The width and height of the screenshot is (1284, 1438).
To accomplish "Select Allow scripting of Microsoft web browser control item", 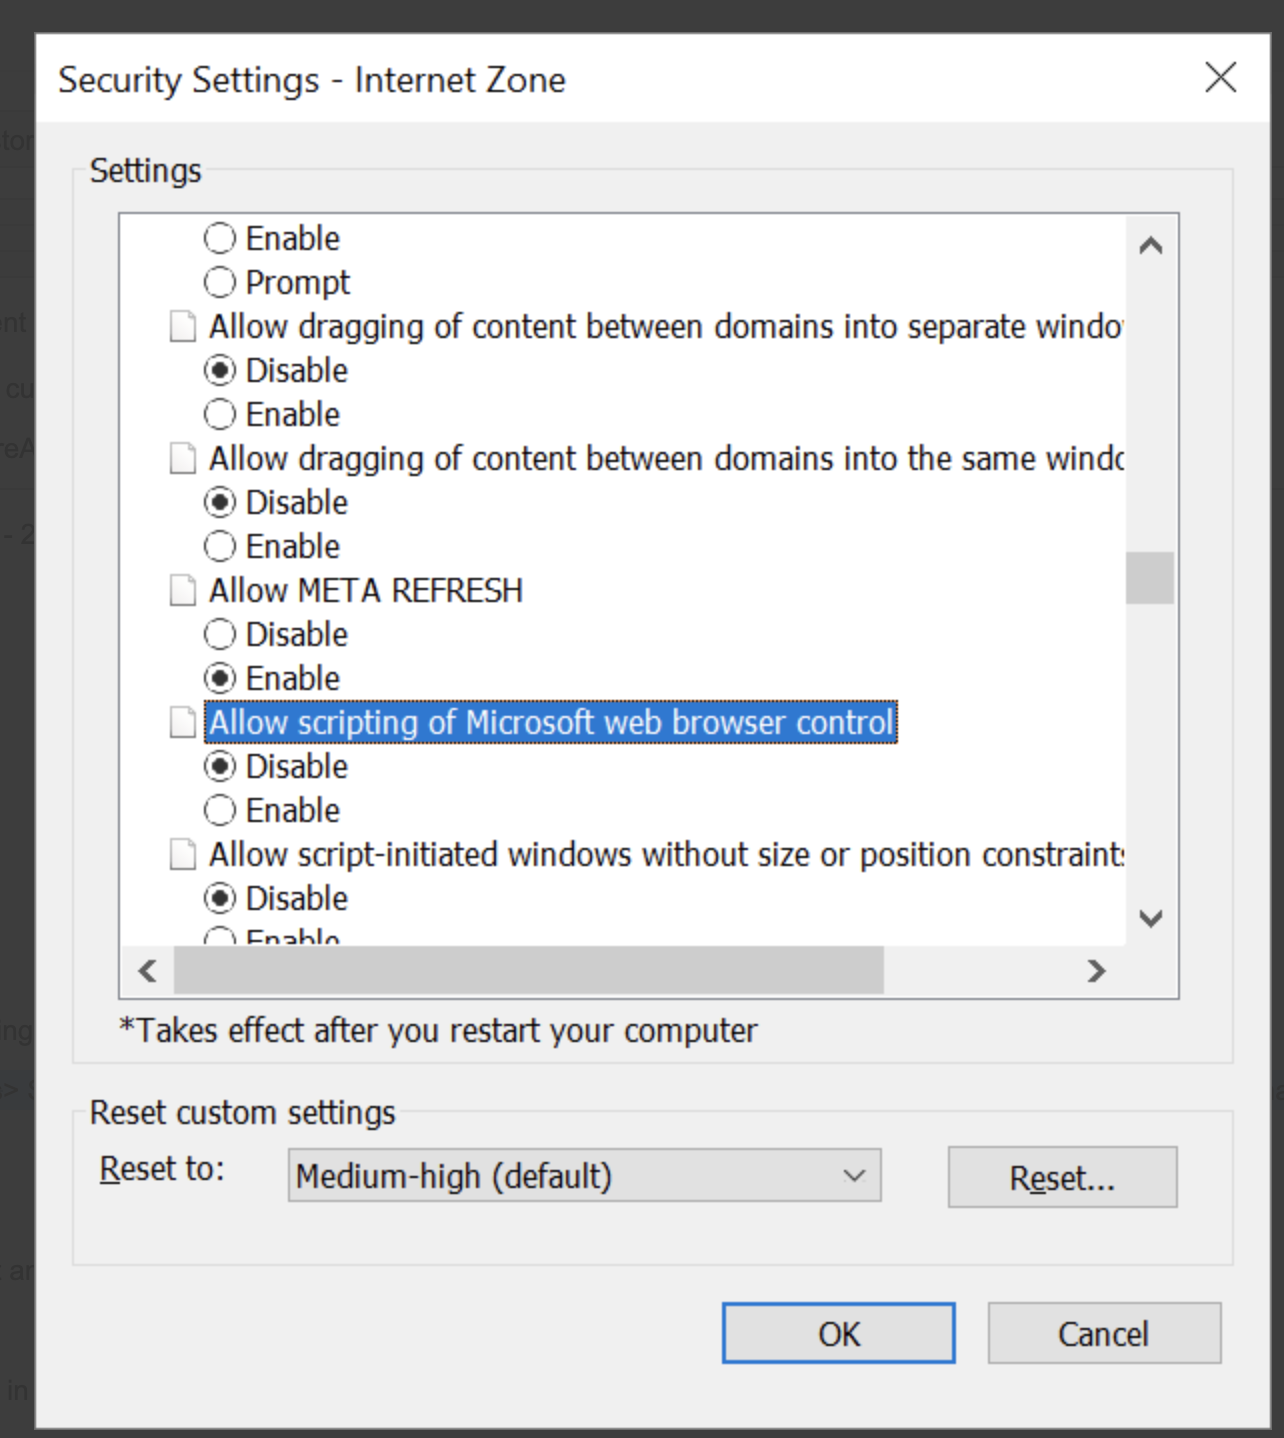I will [550, 723].
